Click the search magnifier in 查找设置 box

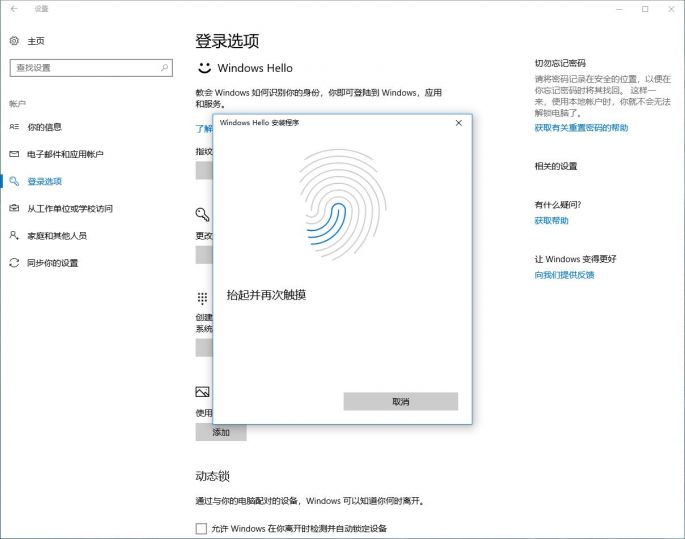(x=164, y=68)
